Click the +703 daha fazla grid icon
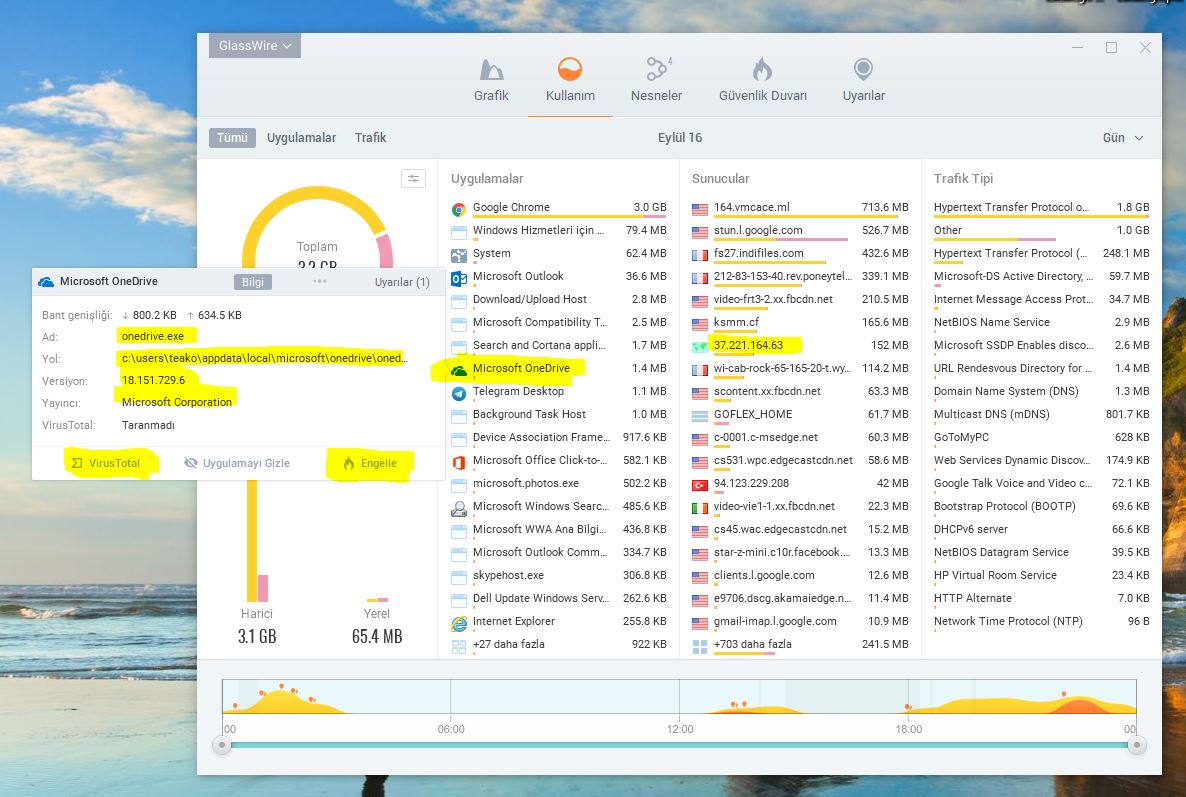Image resolution: width=1186 pixels, height=797 pixels. (700, 647)
